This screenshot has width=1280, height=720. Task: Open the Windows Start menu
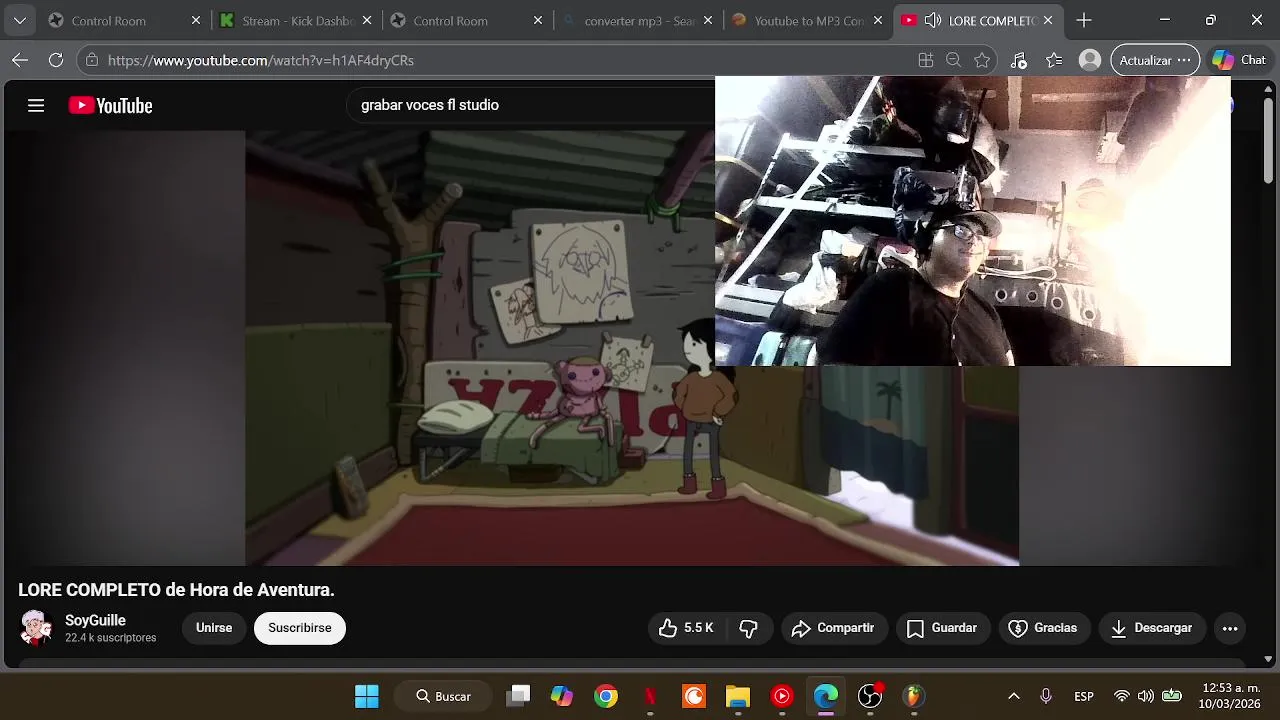pos(367,696)
